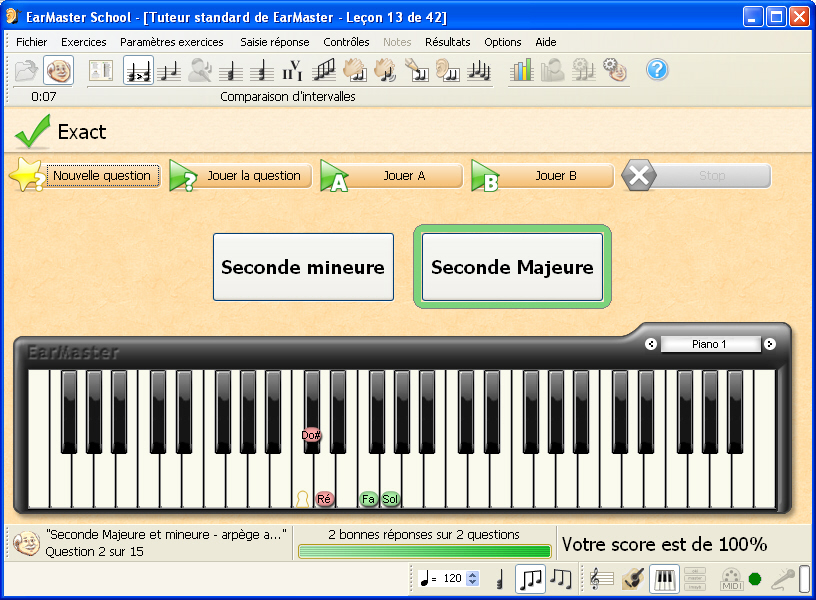Show the guitar fretboard view icon

point(633,578)
